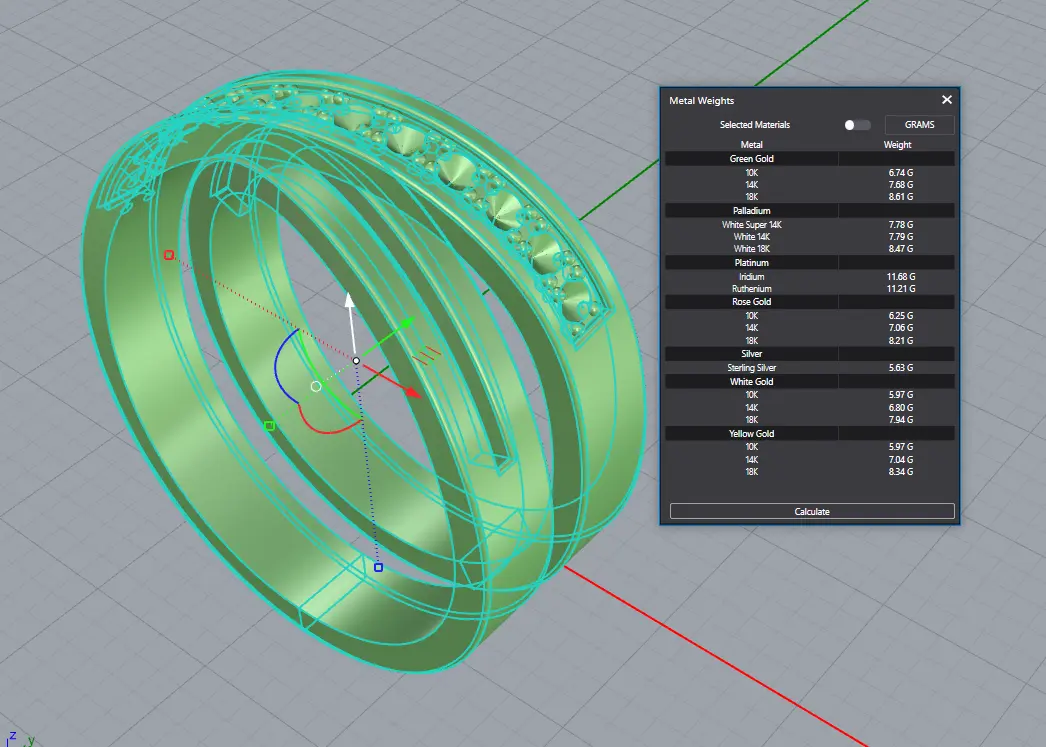
Task: Click the white Z-axis move arrow on gumball
Action: 349,301
